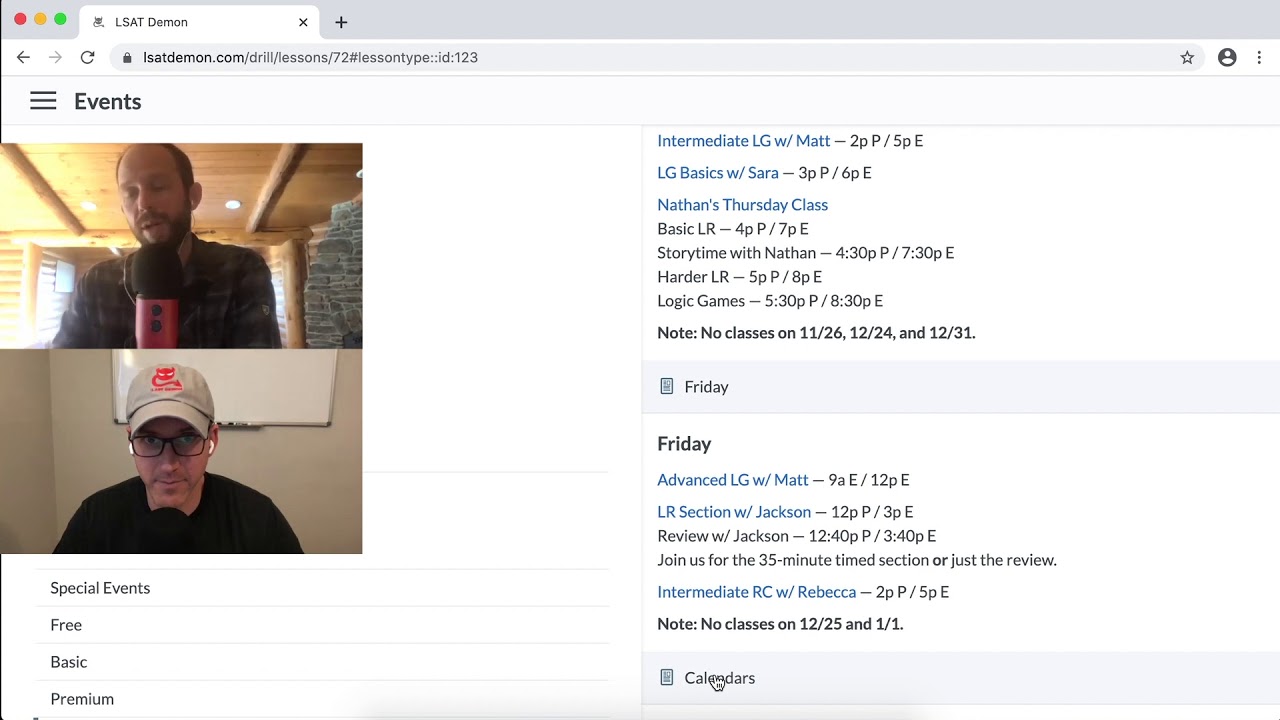Click 'Join us for the 35-minute timed section' text
1280x720 pixels.
(x=857, y=560)
